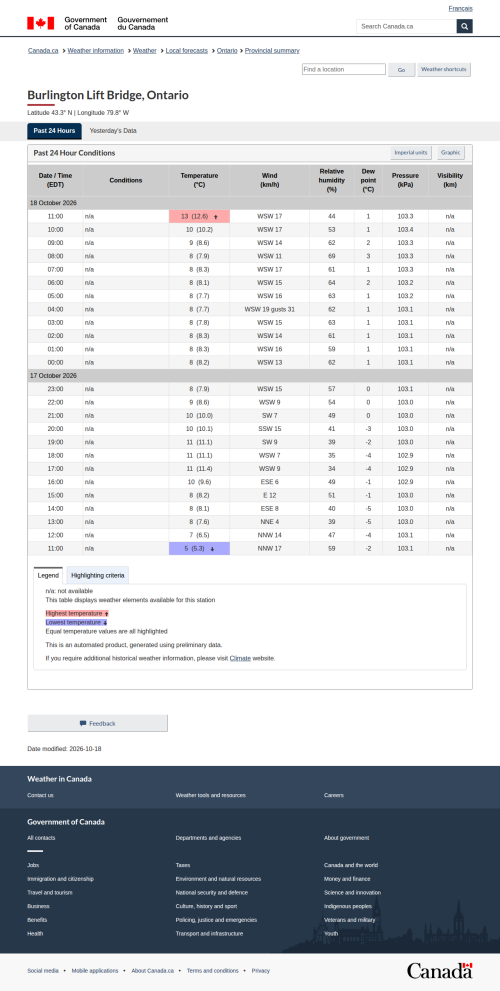The image size is (500, 991).
Task: Open Immigration and citizenship link
Action: (60, 879)
